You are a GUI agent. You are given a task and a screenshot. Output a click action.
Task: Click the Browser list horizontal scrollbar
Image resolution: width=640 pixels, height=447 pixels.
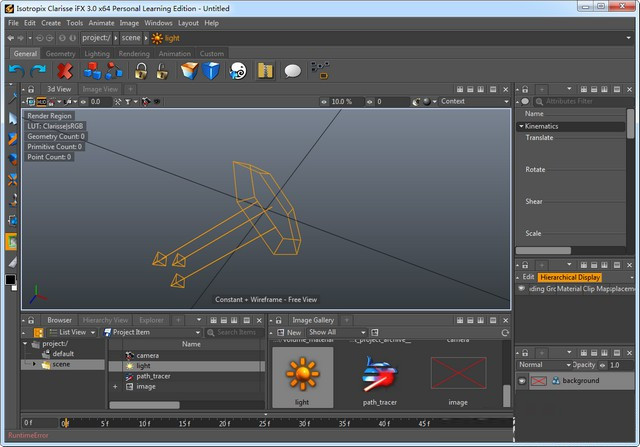coord(144,405)
